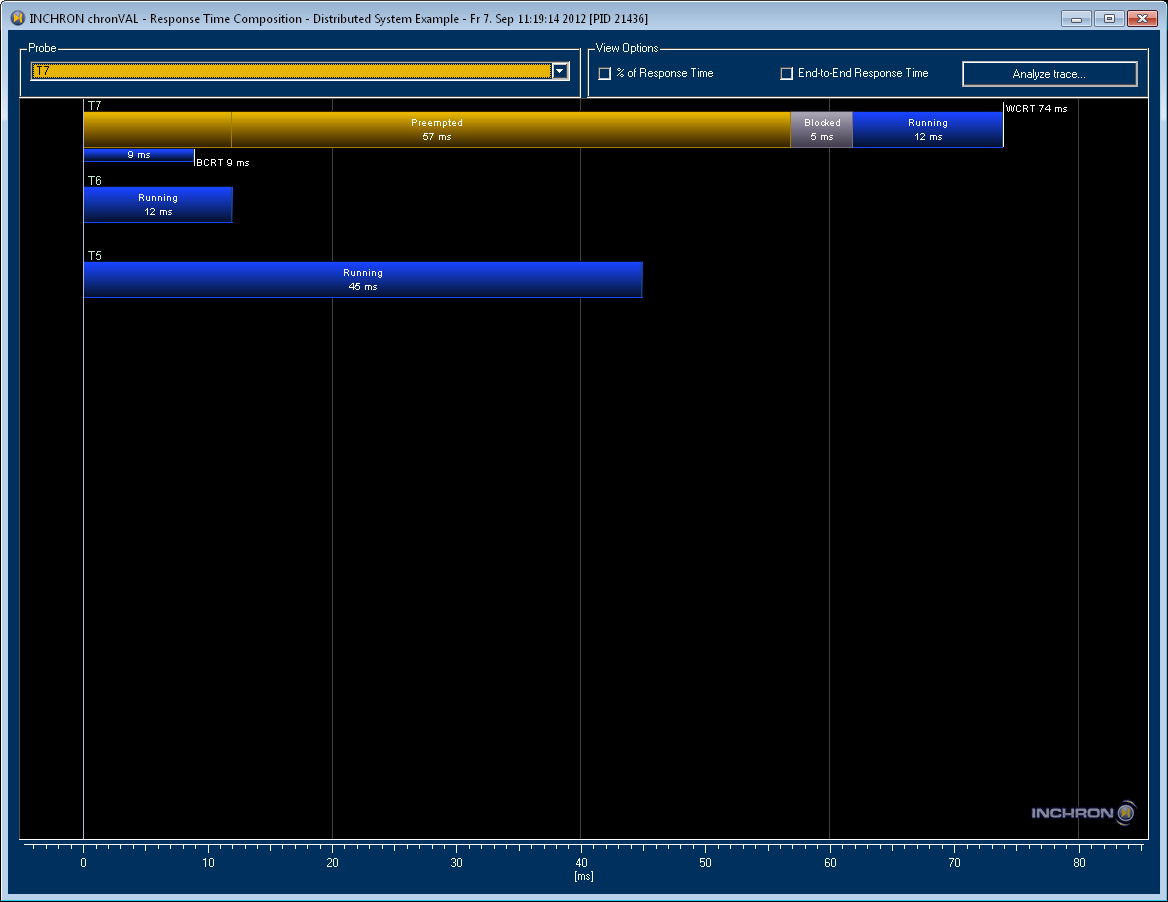Click the 40 ms axis tick label
The height and width of the screenshot is (902, 1168).
click(x=581, y=863)
